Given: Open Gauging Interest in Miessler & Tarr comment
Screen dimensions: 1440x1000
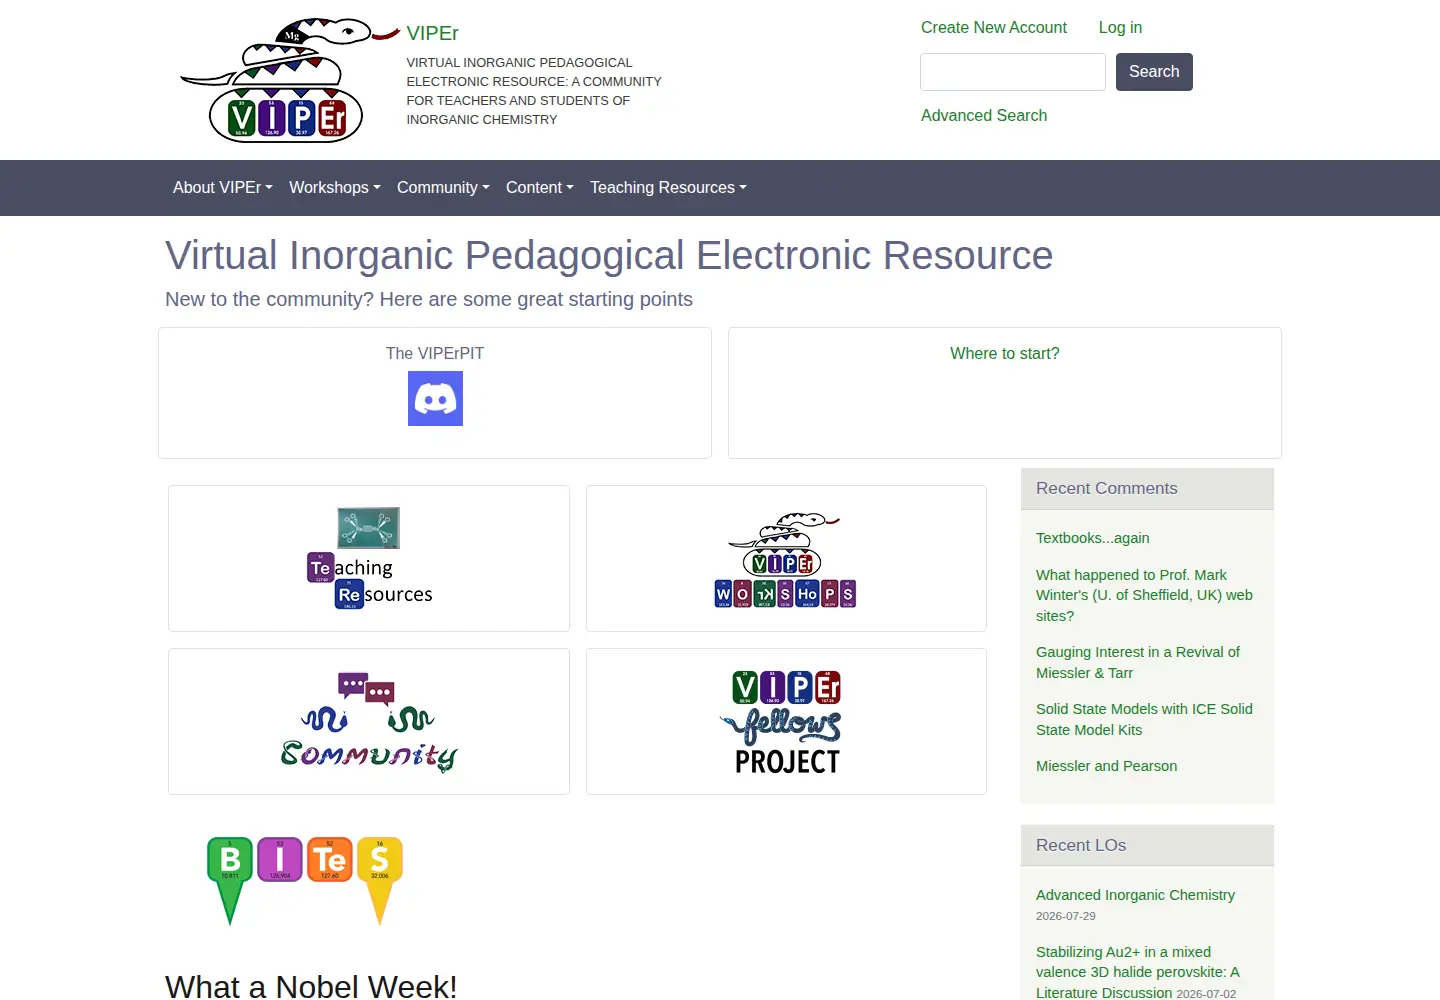Looking at the screenshot, I should 1138,662.
